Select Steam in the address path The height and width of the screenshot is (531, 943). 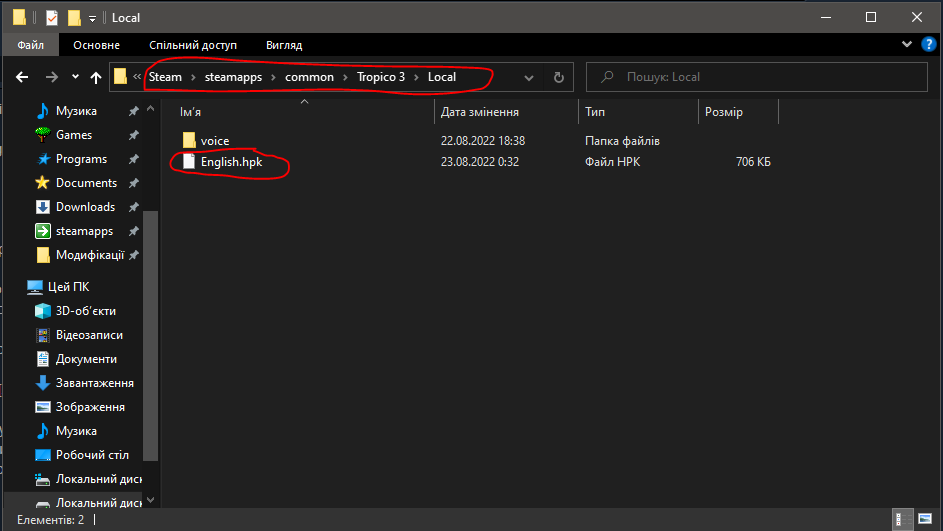[165, 77]
